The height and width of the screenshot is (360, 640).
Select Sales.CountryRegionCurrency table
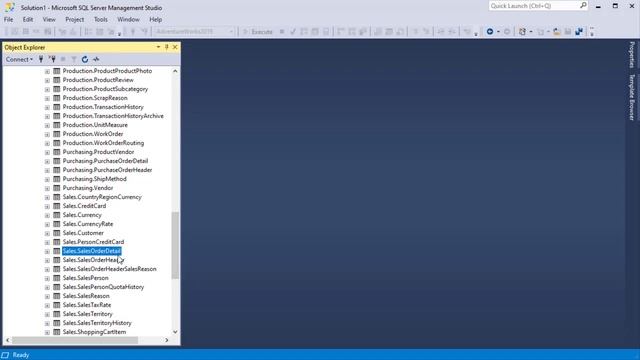point(102,197)
